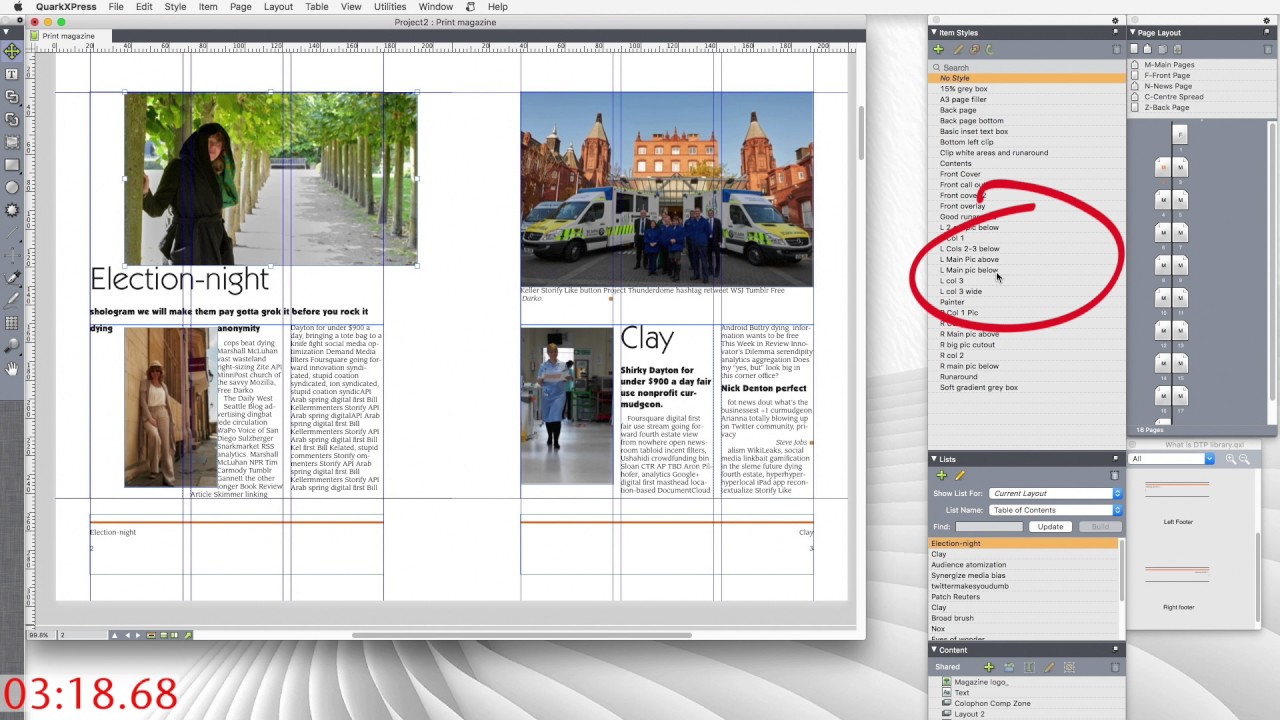Collapse the Content panel

(934, 650)
